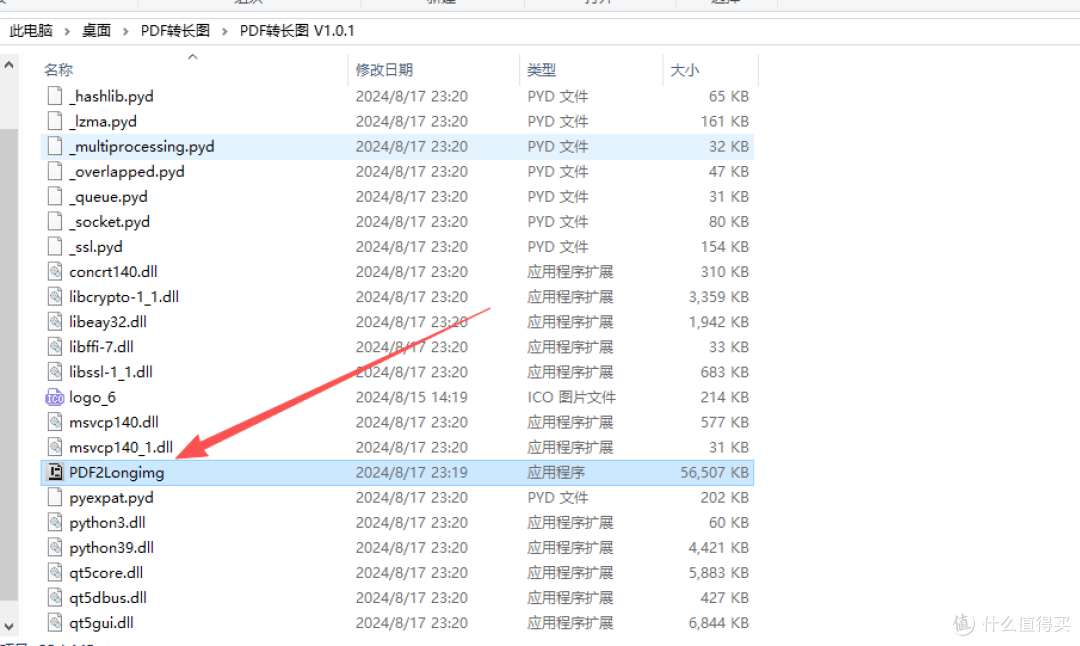Image resolution: width=1080 pixels, height=646 pixels.
Task: Click the qt5core.dll file icon
Action: pyautogui.click(x=55, y=572)
